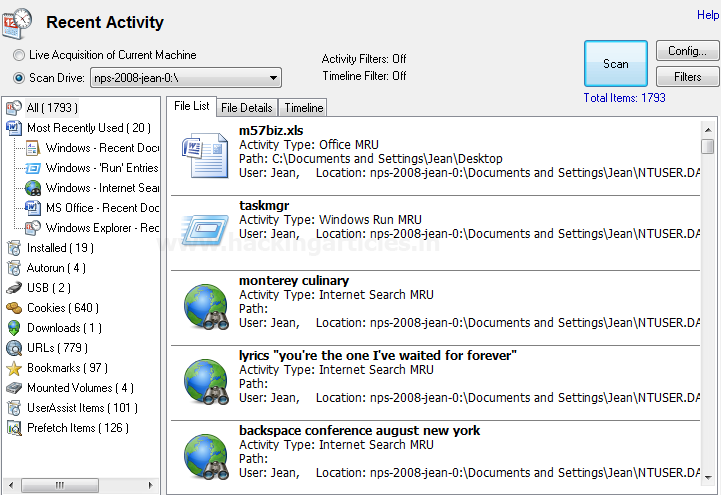This screenshot has height=495, width=721.
Task: Click the Bookmarks star icon
Action: pos(14,368)
